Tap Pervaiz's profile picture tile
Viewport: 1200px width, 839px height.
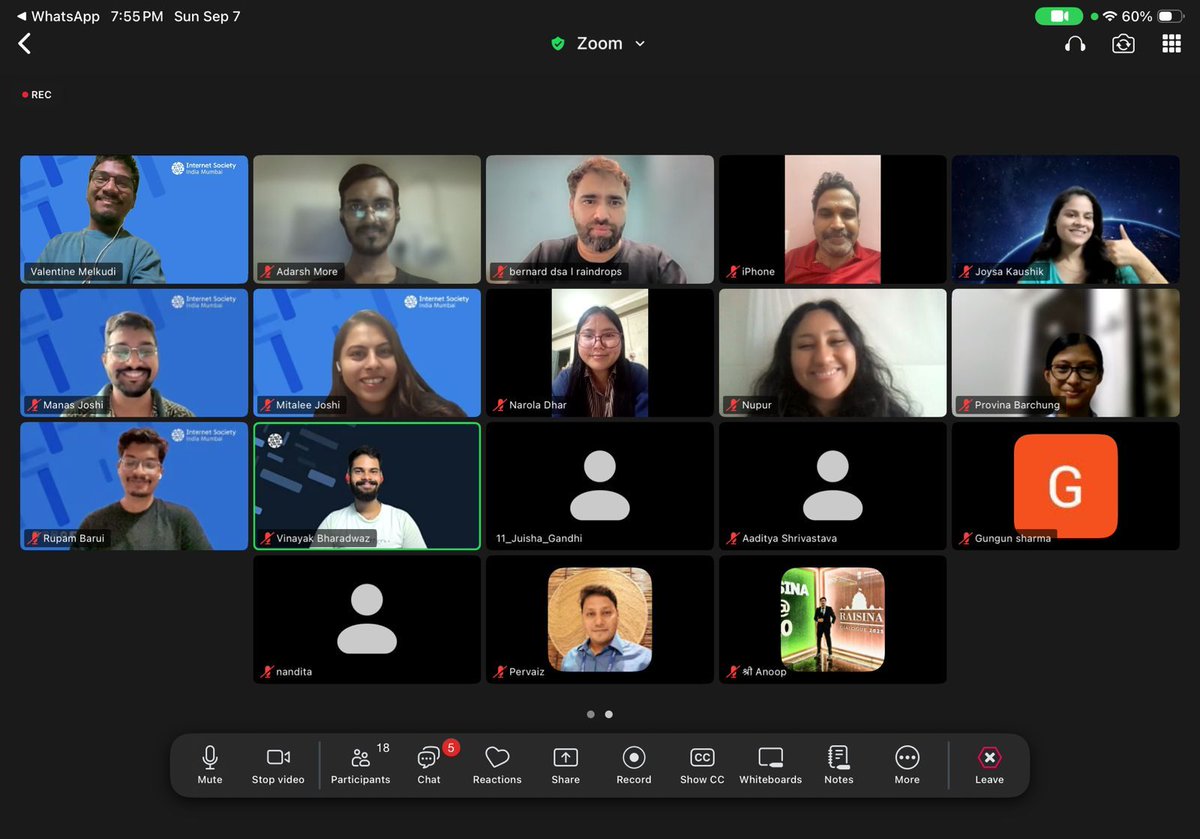[600, 620]
